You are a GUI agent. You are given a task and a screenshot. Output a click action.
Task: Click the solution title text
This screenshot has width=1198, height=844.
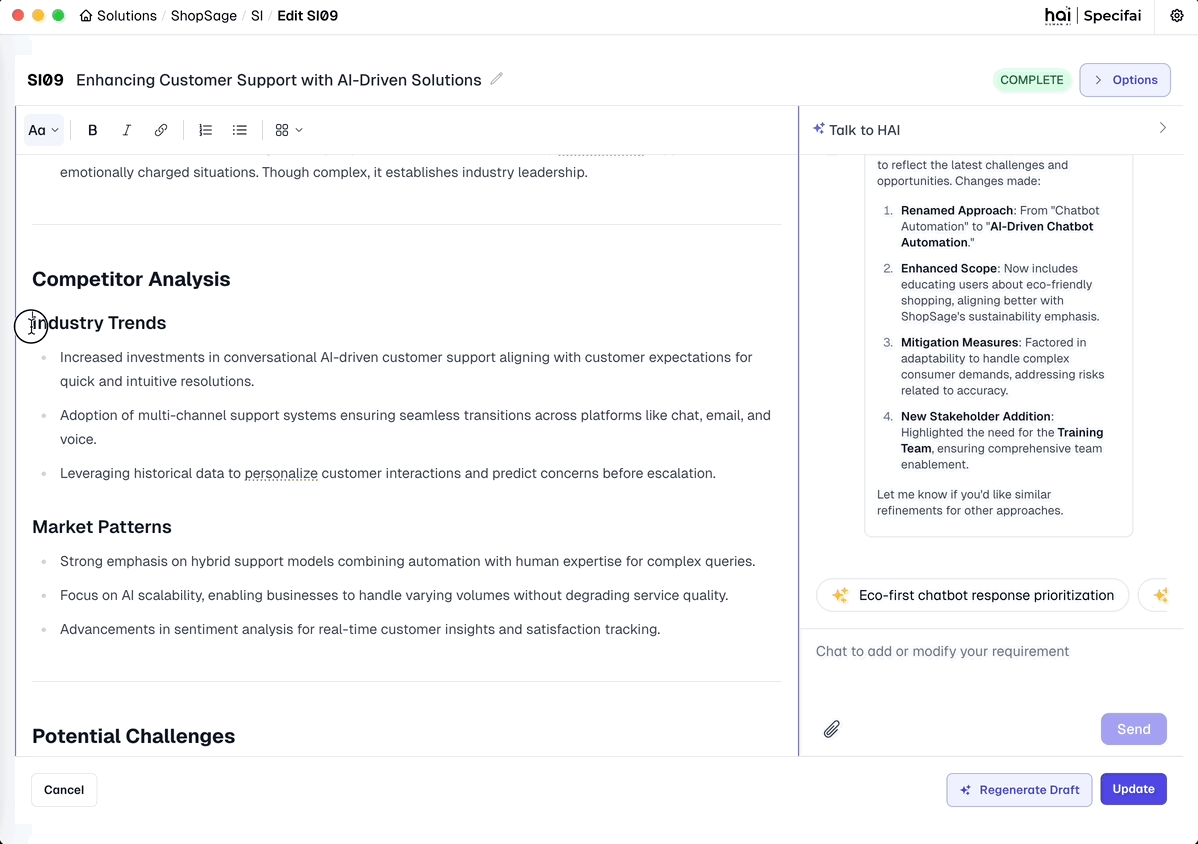[x=278, y=79]
